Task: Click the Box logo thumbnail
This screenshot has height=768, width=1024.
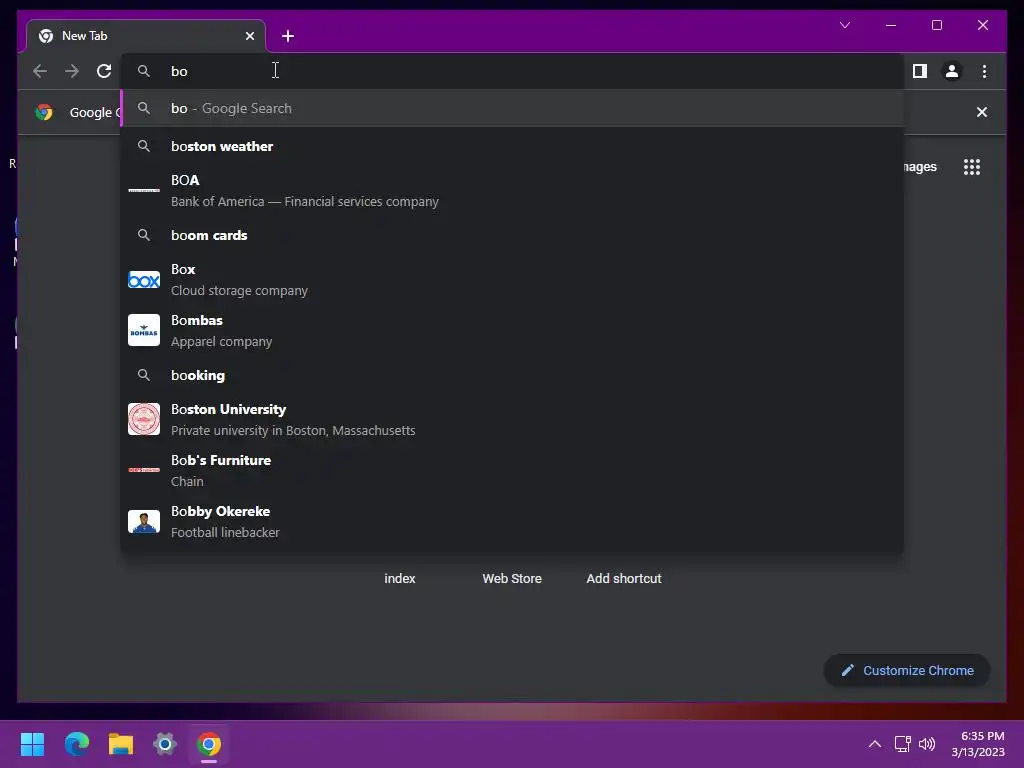Action: pyautogui.click(x=144, y=280)
